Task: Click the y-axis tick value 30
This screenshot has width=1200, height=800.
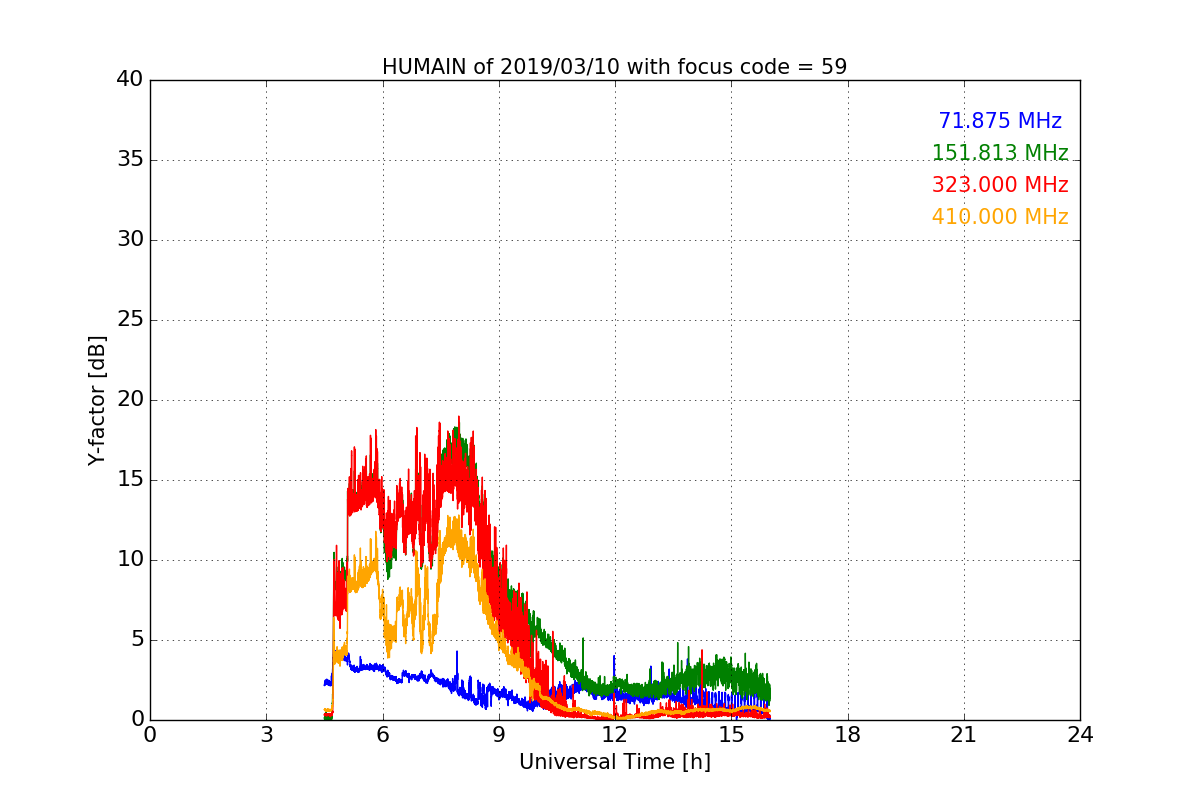Action: (130, 240)
